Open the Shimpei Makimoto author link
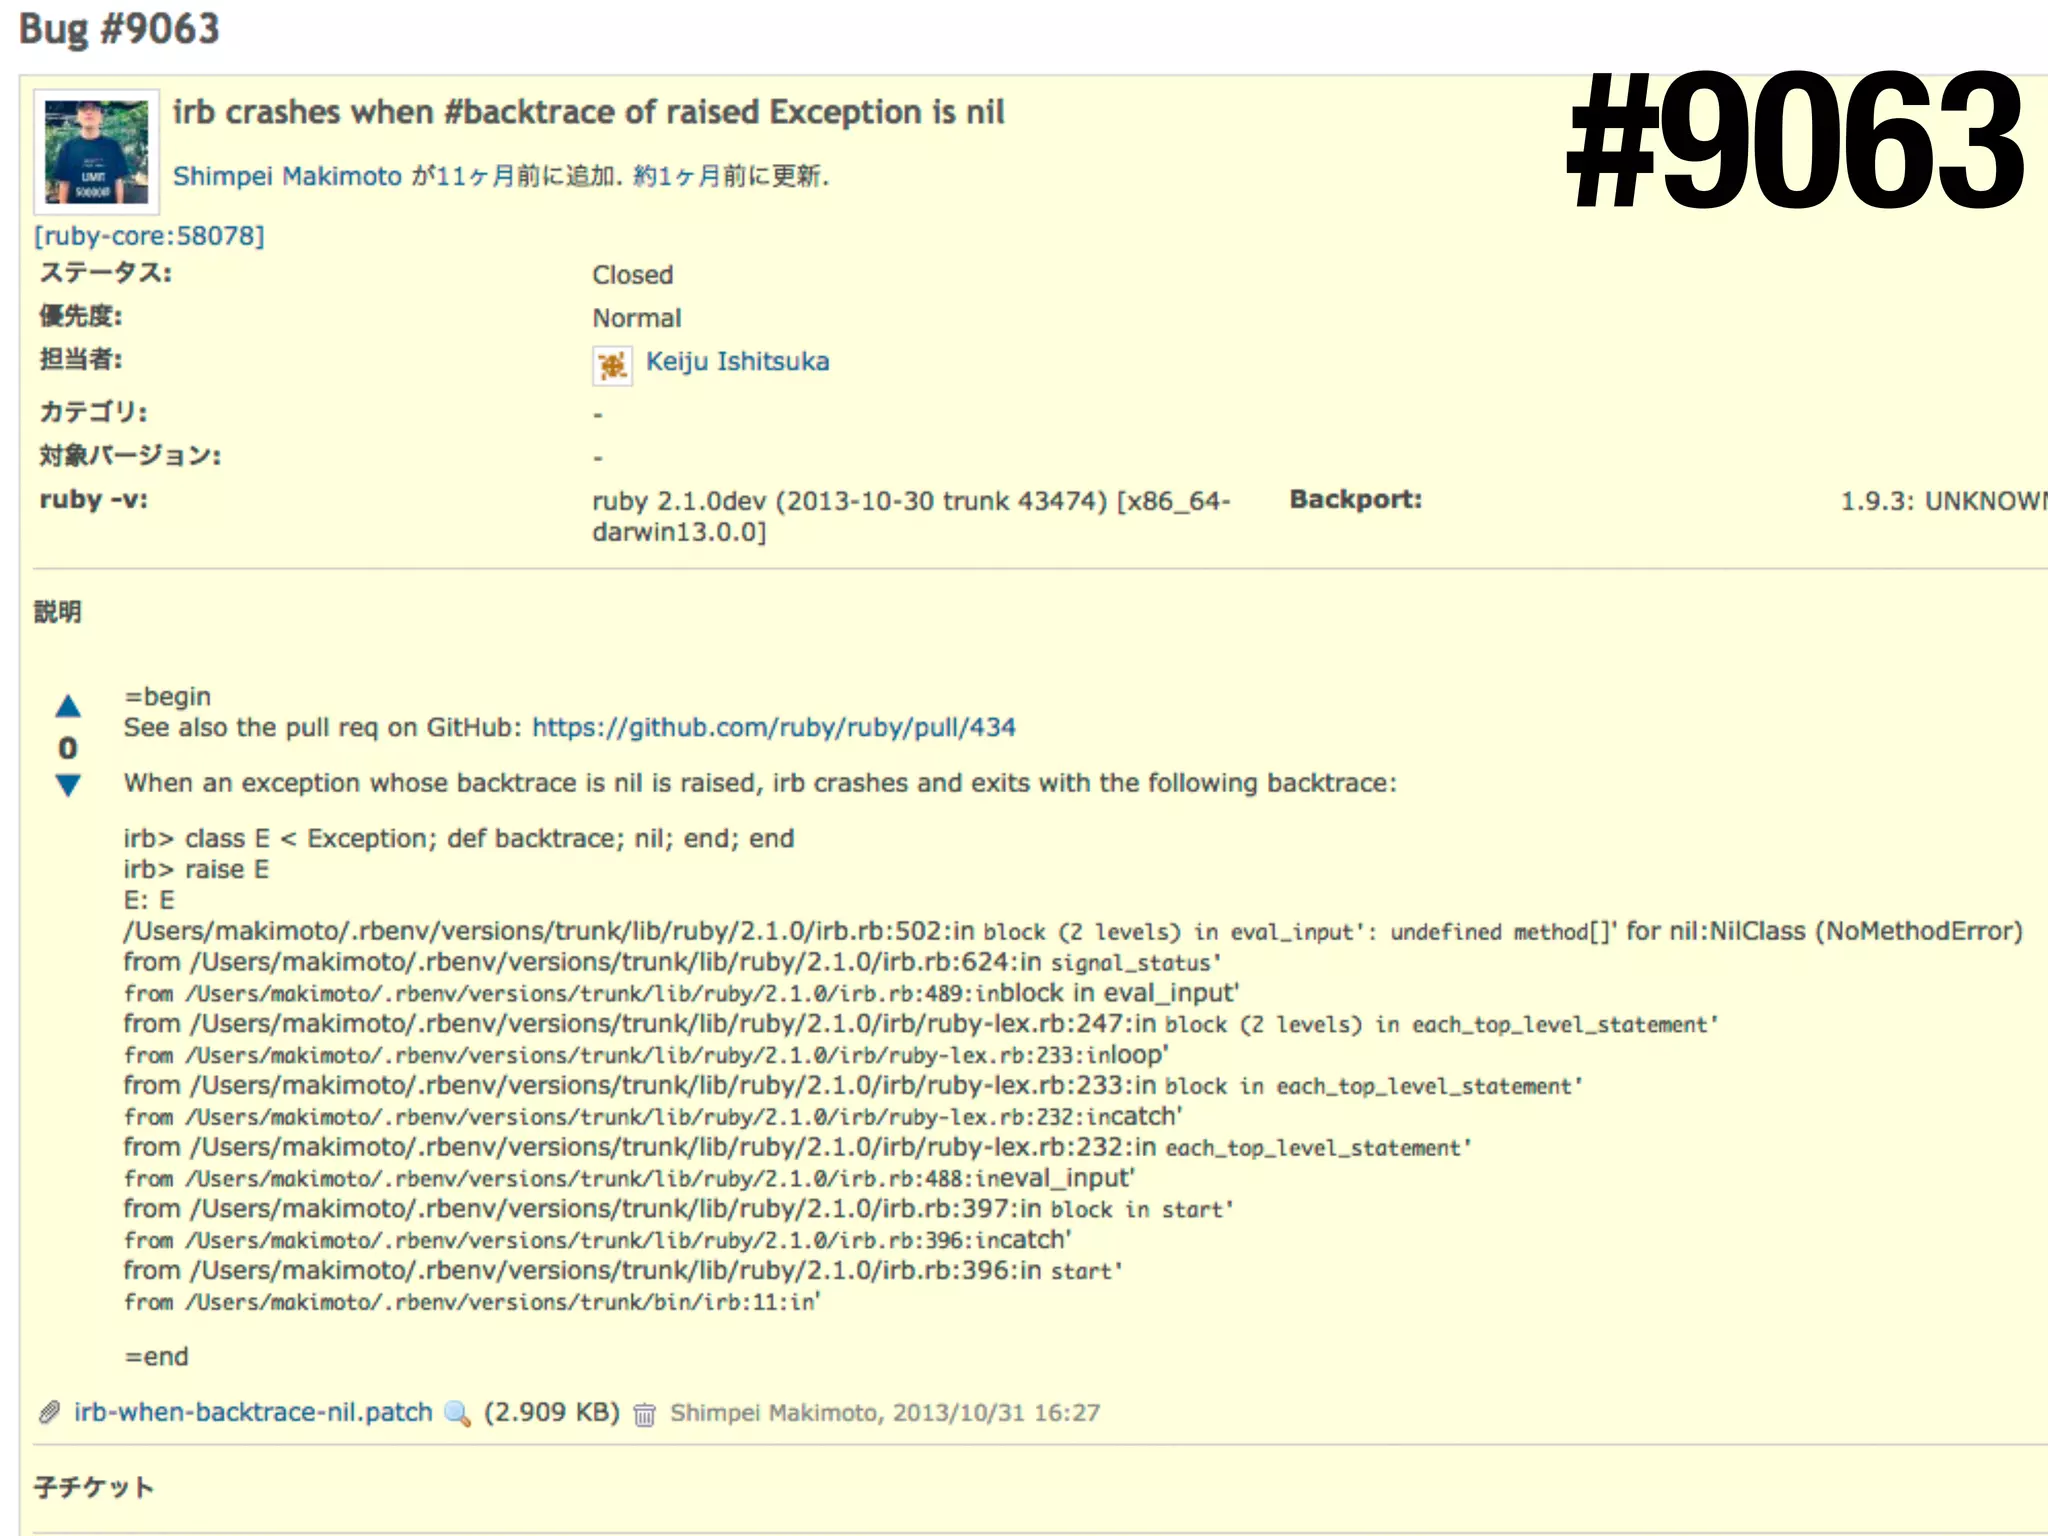 287,176
